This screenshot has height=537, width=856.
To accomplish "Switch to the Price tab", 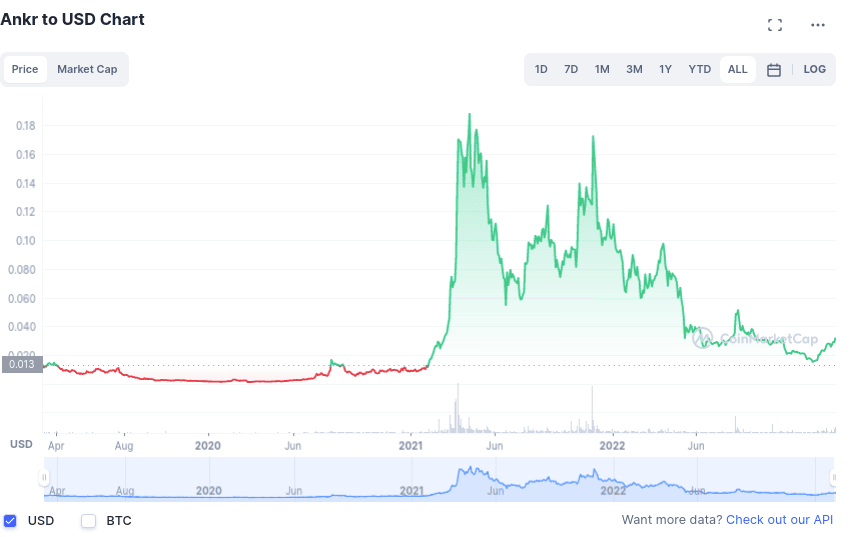I will (25, 69).
